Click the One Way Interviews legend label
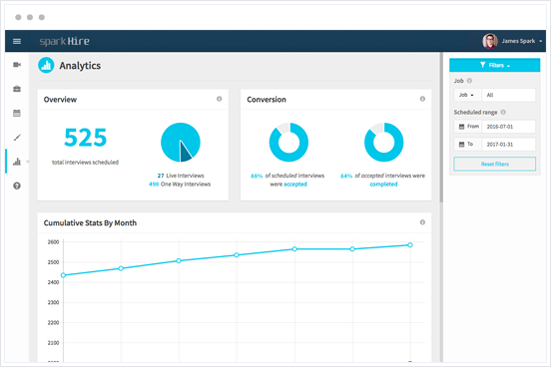 [x=186, y=184]
